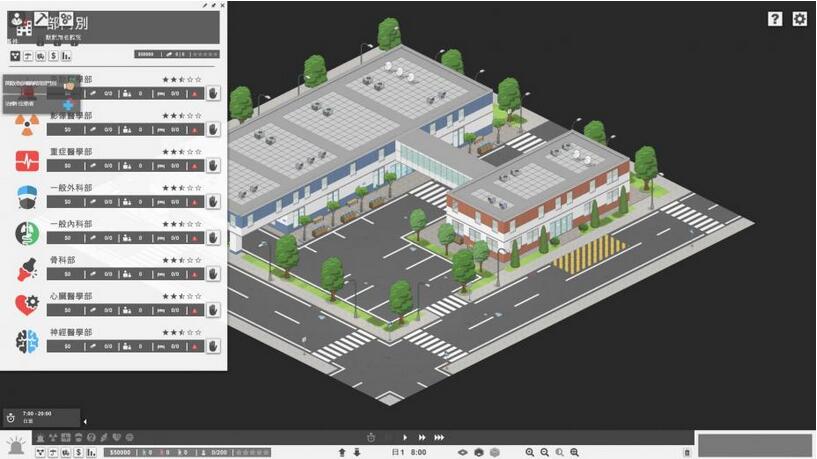The image size is (817, 459).
Task: Open the settings gear menu
Action: (x=799, y=19)
